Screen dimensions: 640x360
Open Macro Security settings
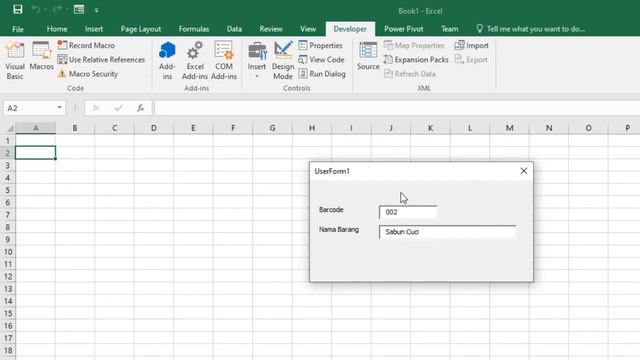point(88,74)
